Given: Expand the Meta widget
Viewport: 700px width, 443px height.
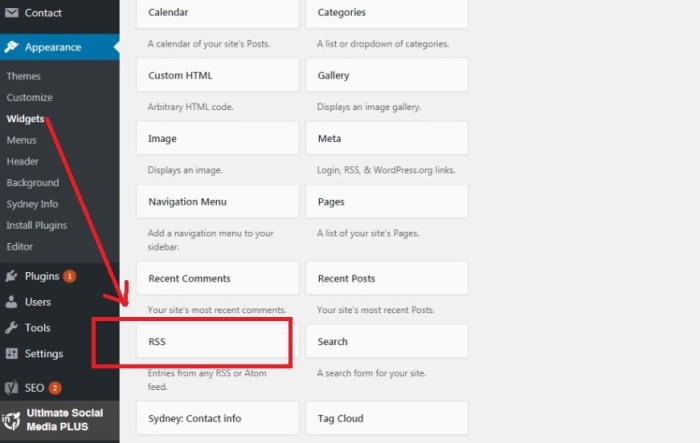Looking at the screenshot, I should (387, 138).
